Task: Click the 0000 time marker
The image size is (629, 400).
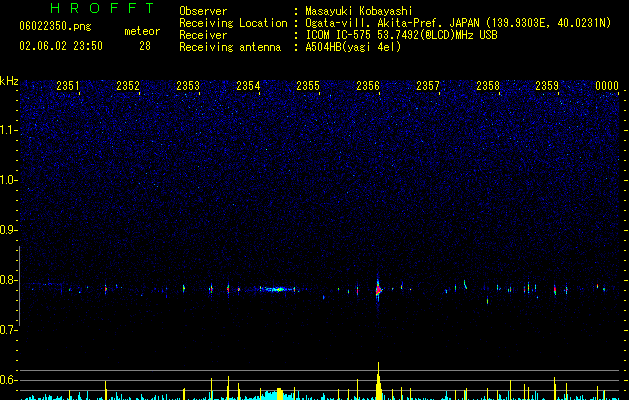Action: (607, 85)
